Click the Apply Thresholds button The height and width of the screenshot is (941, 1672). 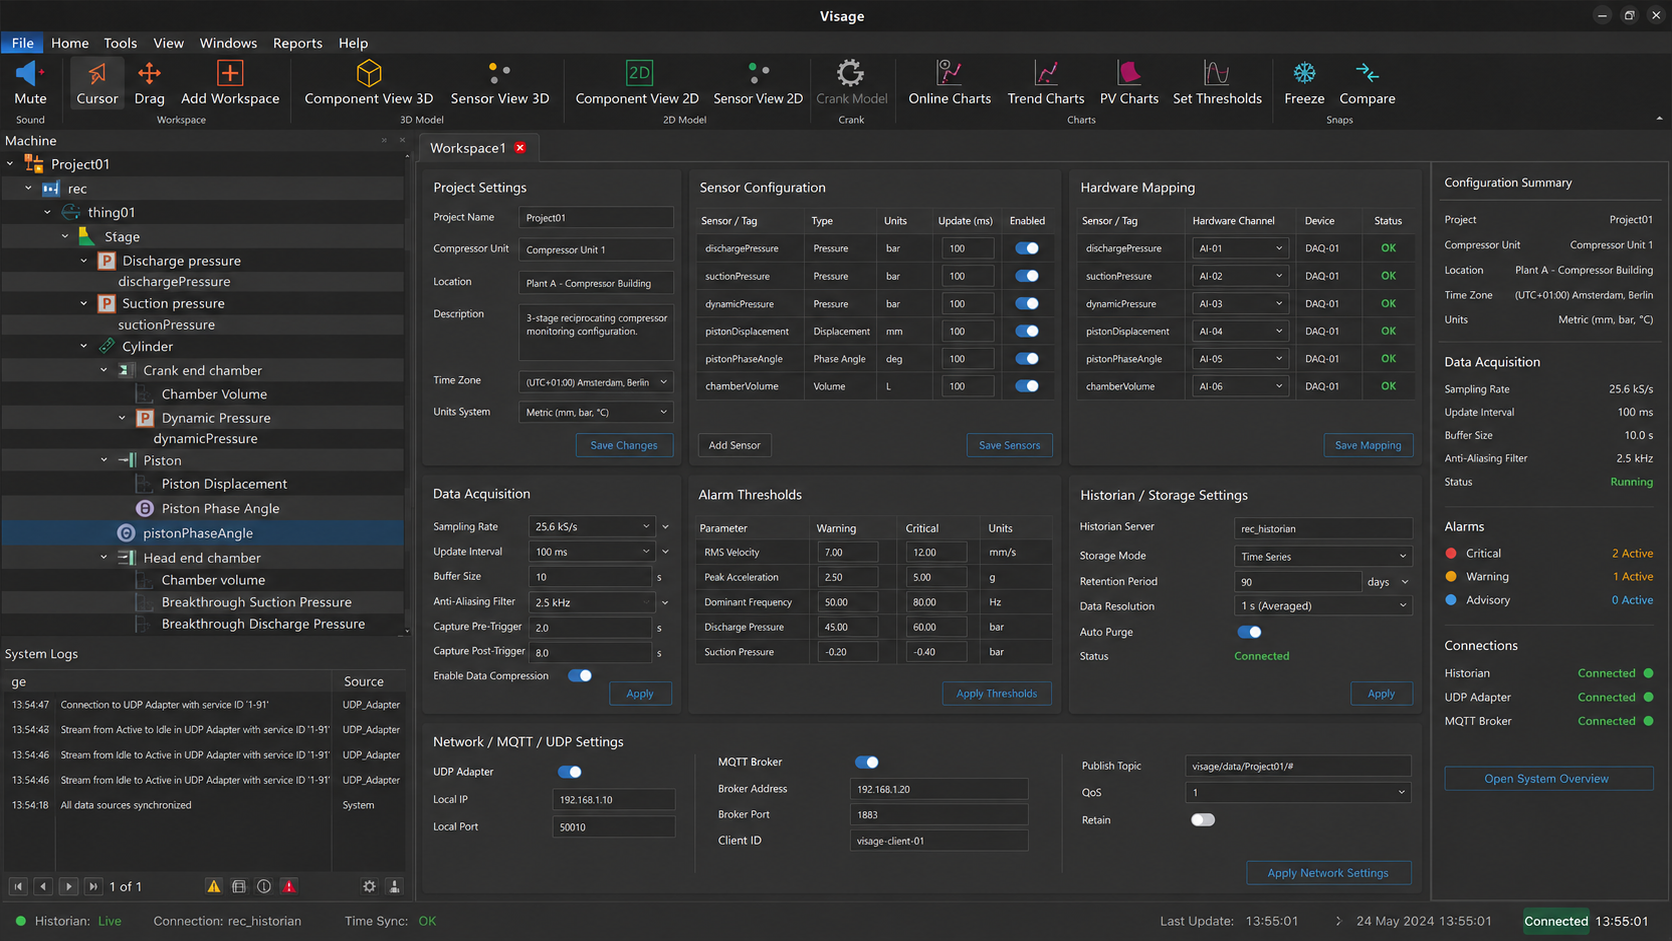996,694
